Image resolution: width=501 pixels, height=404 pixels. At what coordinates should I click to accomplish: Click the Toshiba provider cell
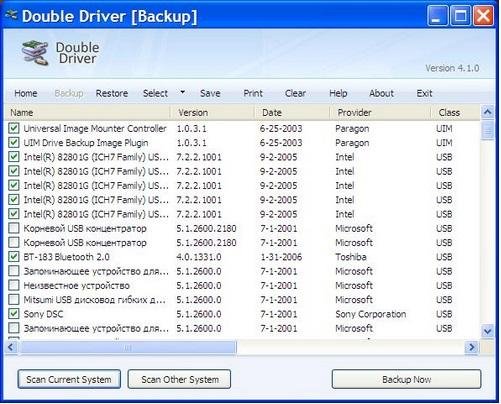point(351,257)
